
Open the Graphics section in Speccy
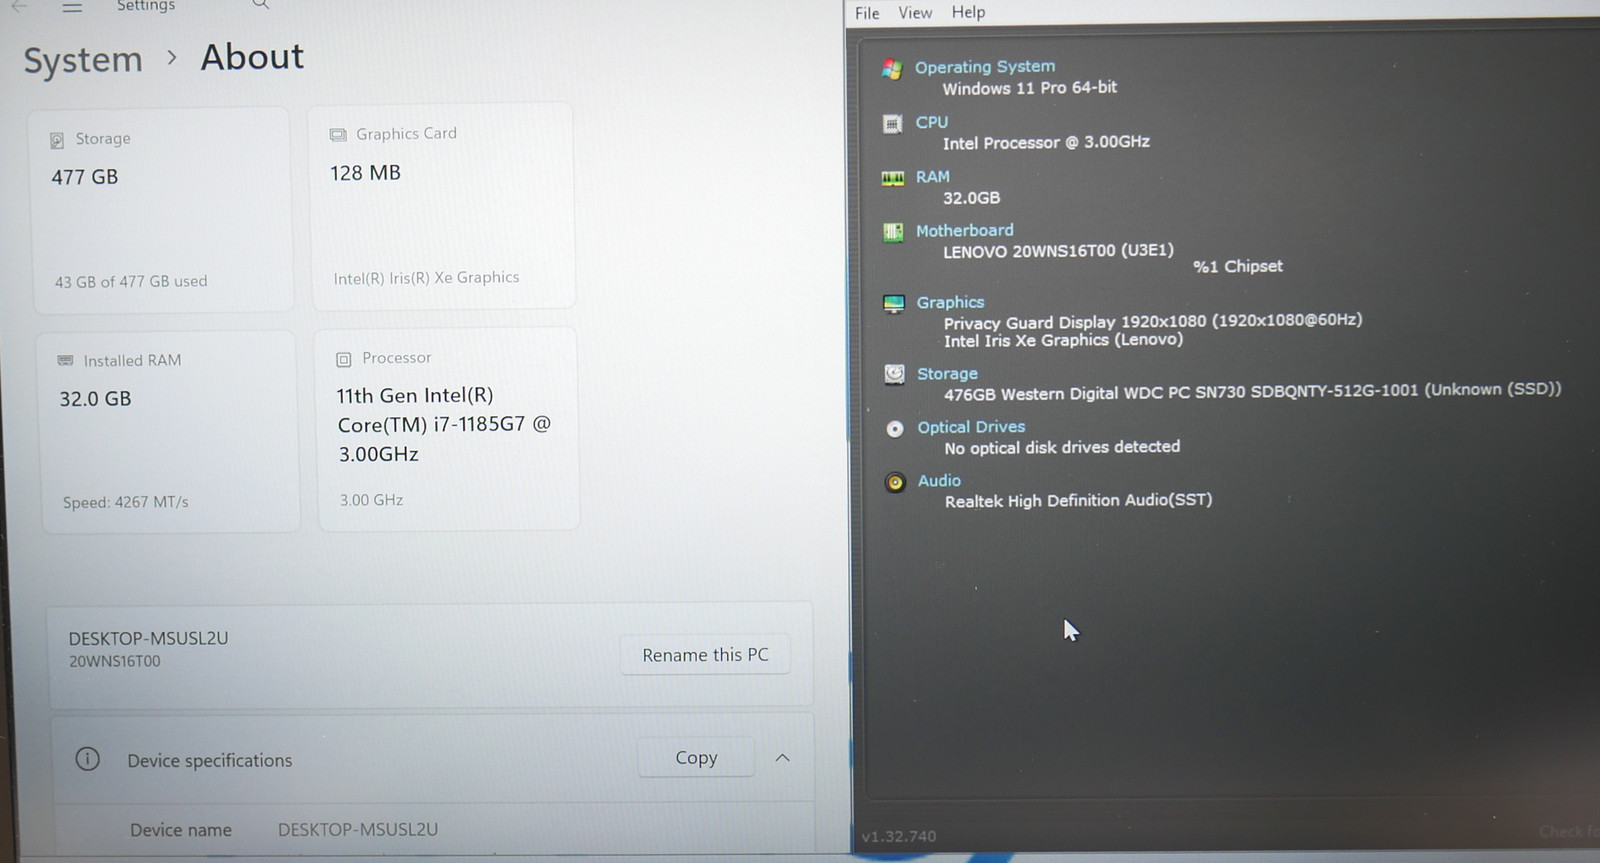point(951,302)
